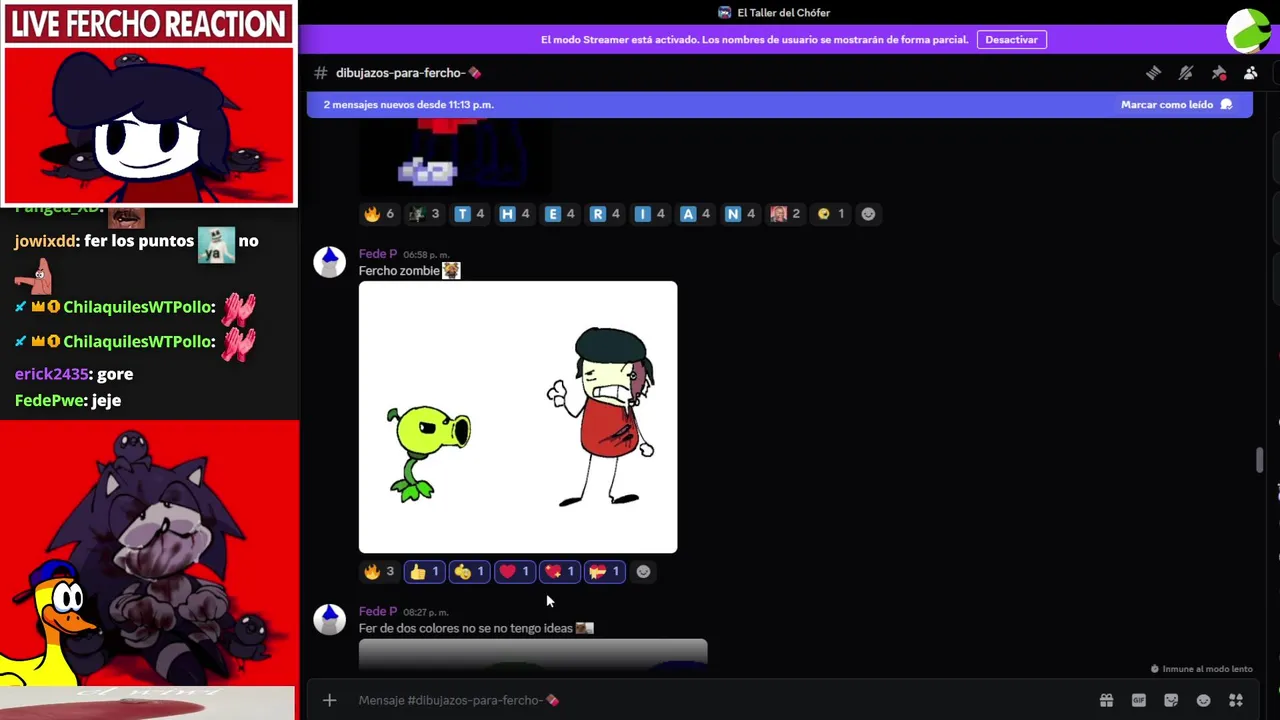Open the emoji picker in message bar
Screen dimensions: 1280x720
[x=1203, y=700]
